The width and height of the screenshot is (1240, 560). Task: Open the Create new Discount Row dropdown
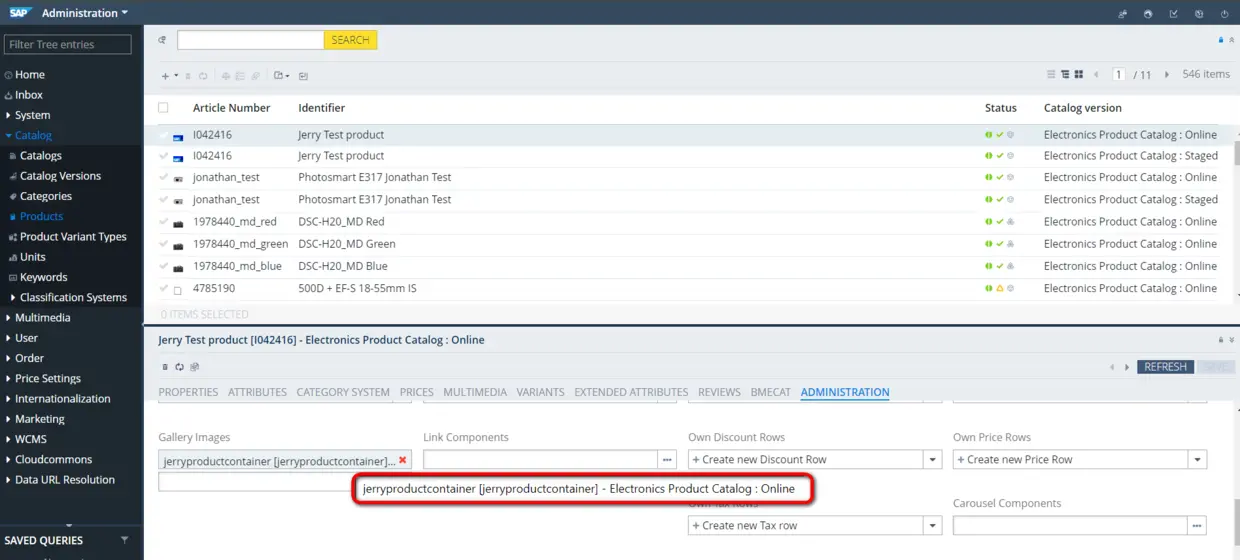point(933,460)
